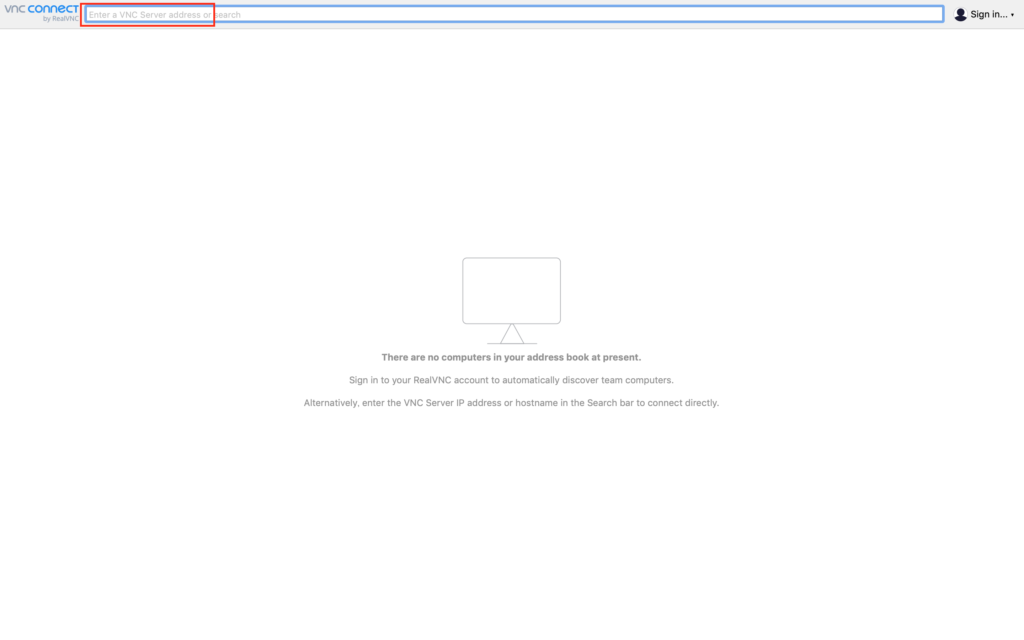1024x640 pixels.
Task: Open the 'Sign in...' account menu
Action: point(988,15)
